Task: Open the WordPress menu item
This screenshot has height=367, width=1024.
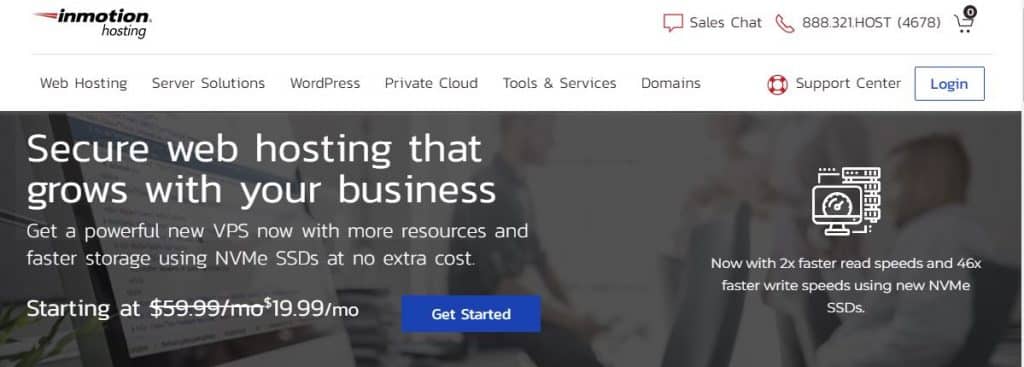Action: click(325, 84)
